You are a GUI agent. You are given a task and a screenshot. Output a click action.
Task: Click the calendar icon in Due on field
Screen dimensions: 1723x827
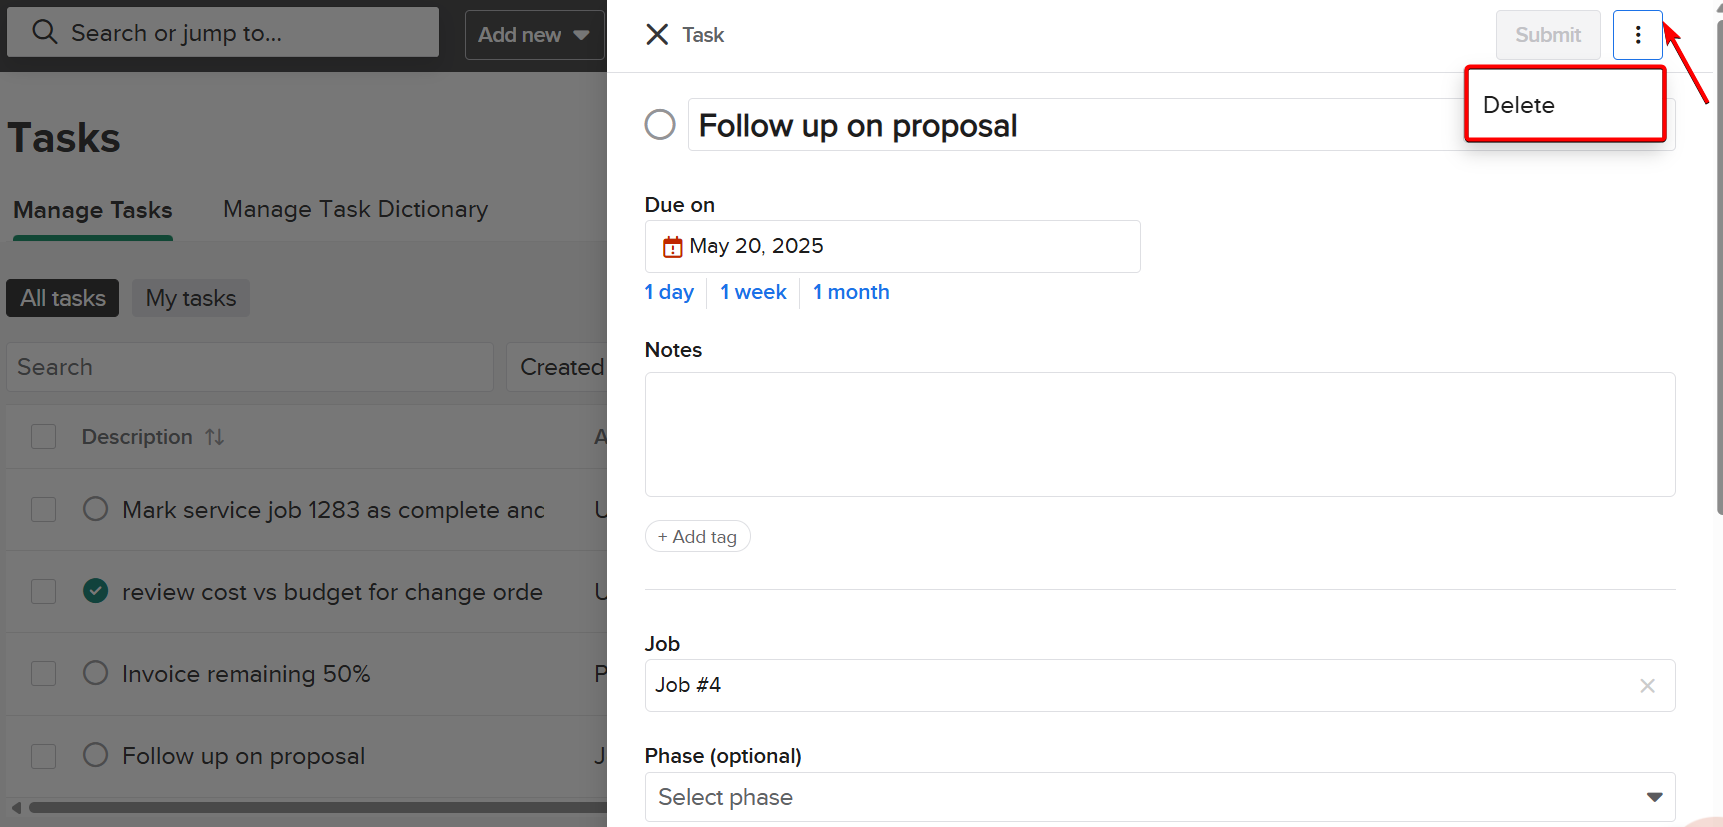click(x=673, y=247)
